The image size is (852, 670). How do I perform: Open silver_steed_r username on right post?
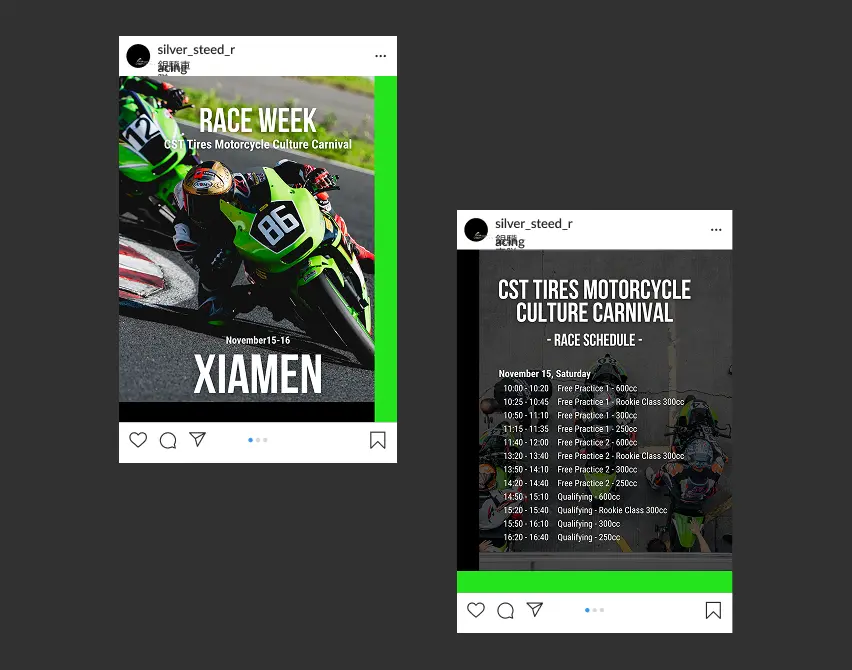(x=534, y=223)
